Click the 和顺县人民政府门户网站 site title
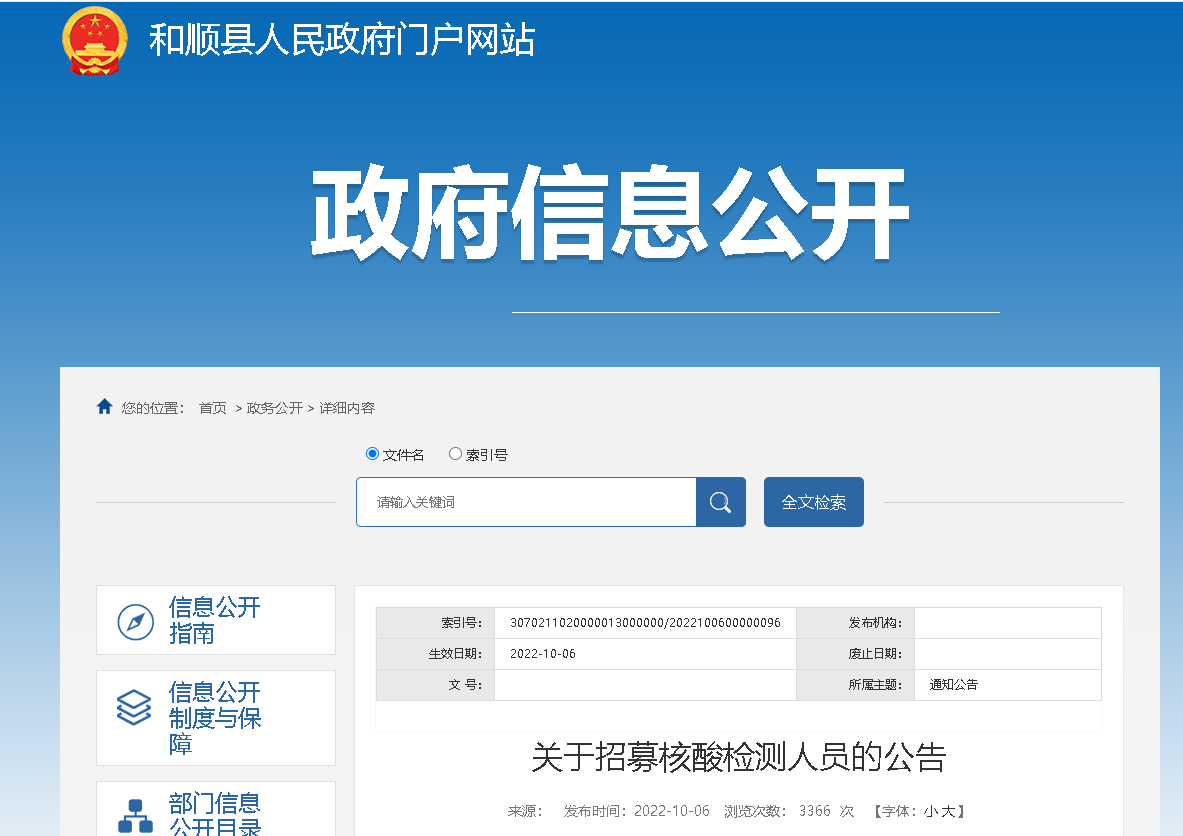The height and width of the screenshot is (836, 1183). (x=342, y=40)
